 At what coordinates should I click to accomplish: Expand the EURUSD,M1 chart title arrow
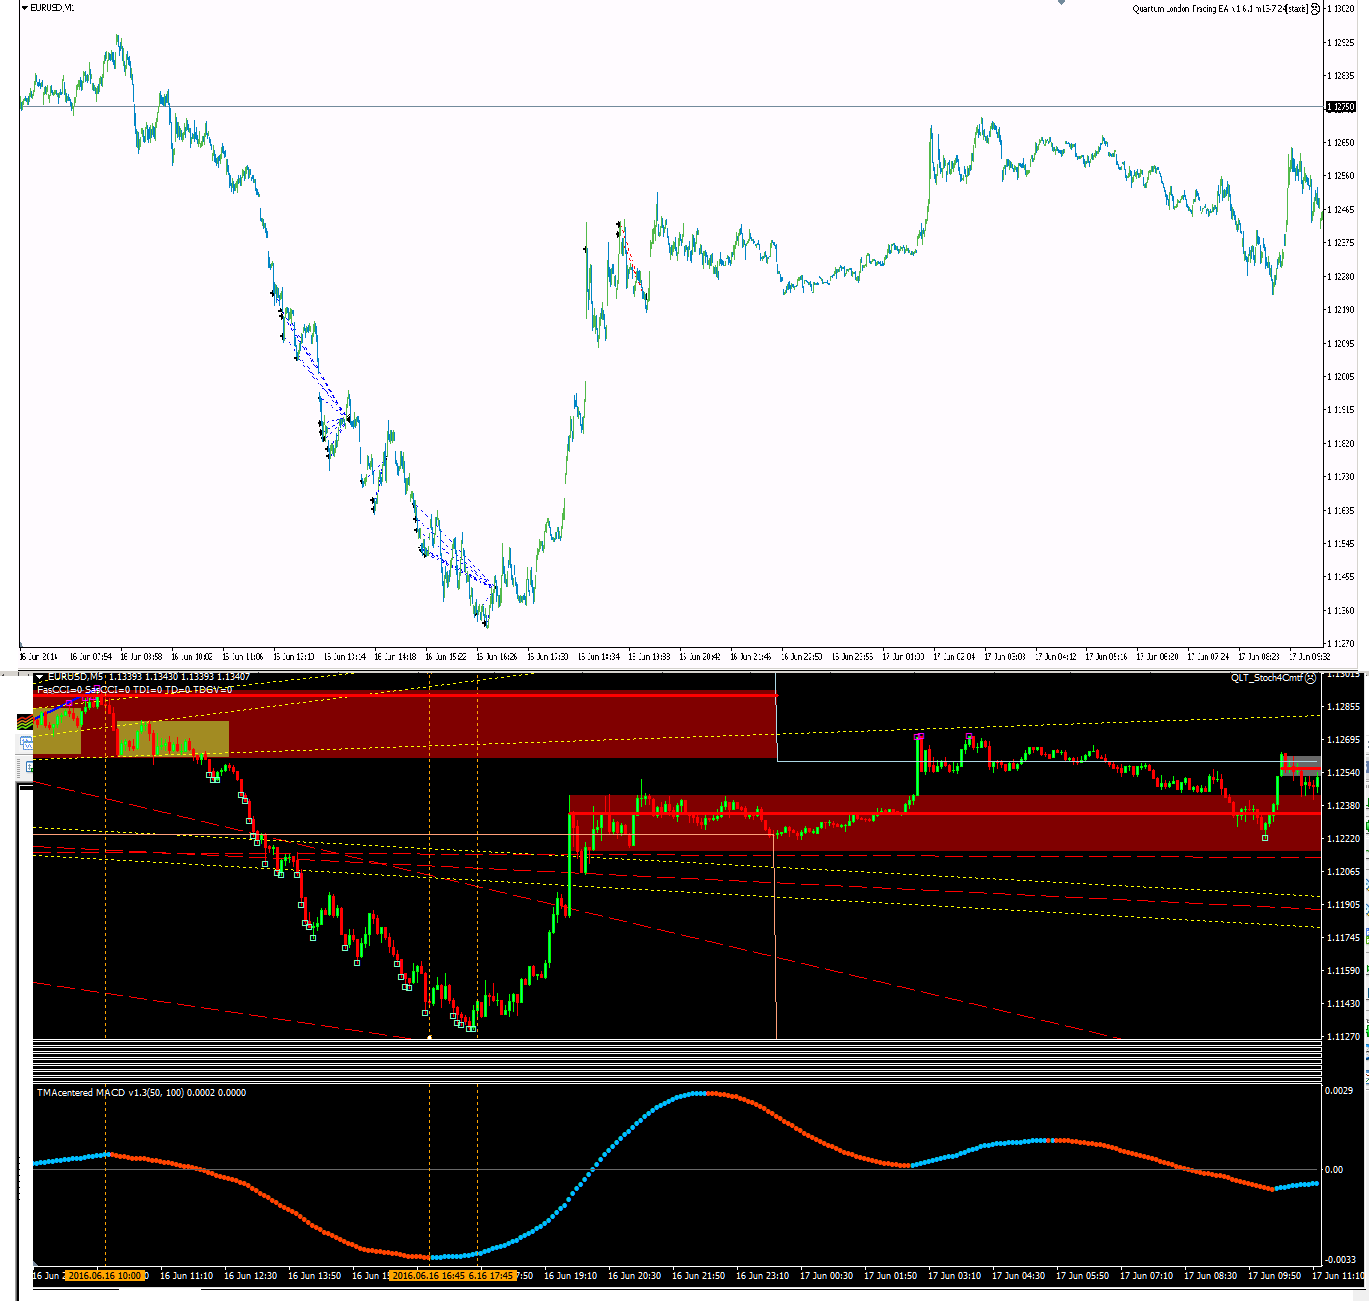point(25,7)
